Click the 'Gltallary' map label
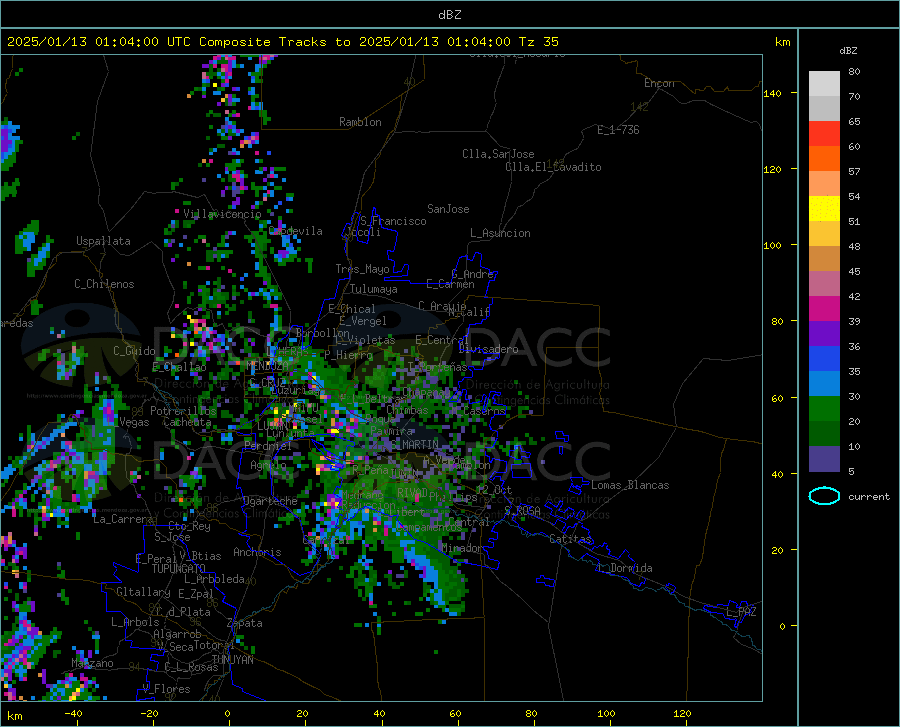This screenshot has height=727, width=900. [143, 592]
